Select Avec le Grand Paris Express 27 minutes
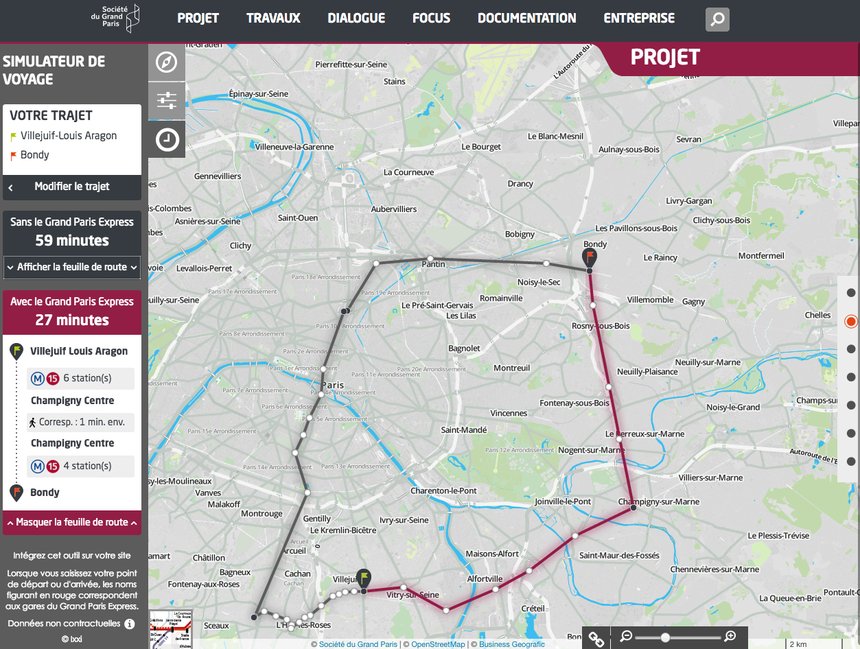860x649 pixels. click(72, 312)
